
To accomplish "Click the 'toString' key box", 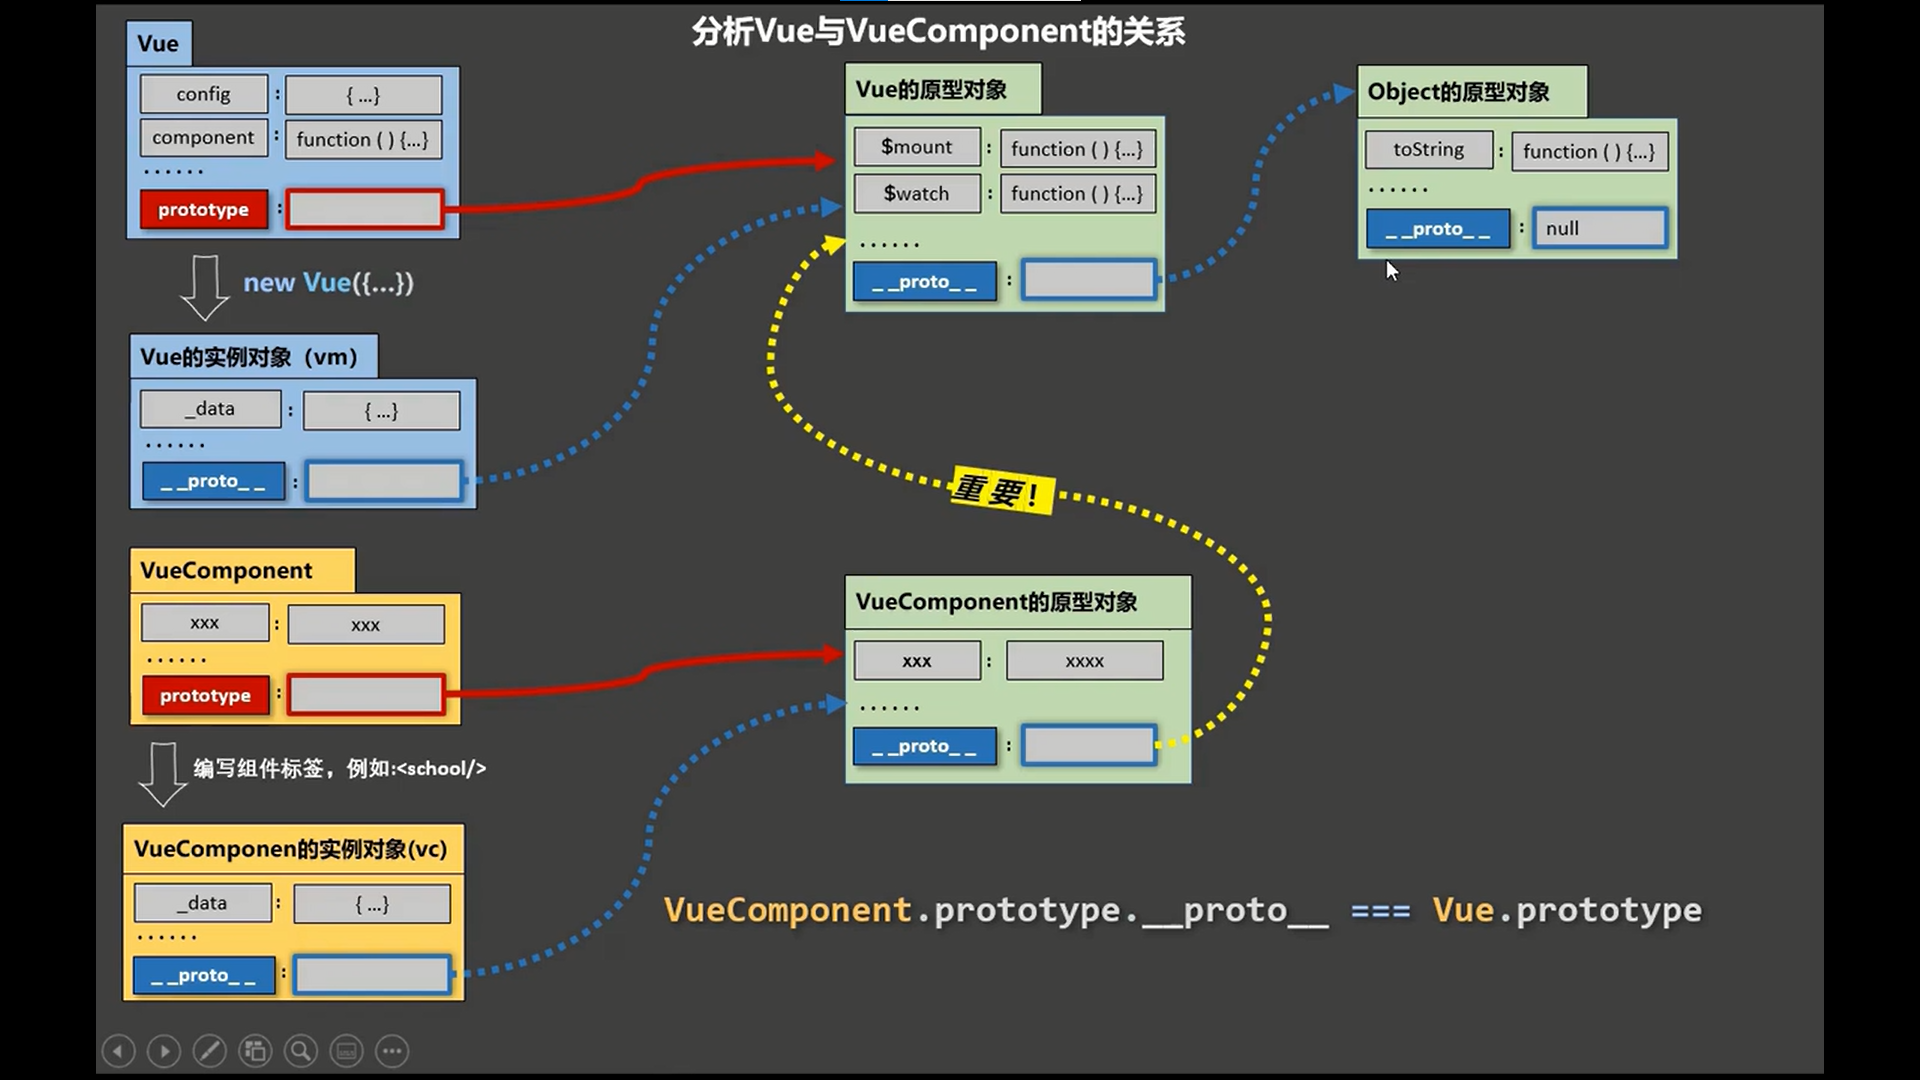I will coord(1429,150).
